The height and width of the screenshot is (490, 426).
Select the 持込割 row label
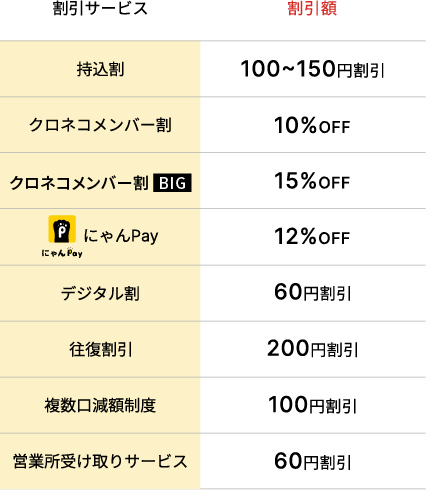(x=100, y=69)
